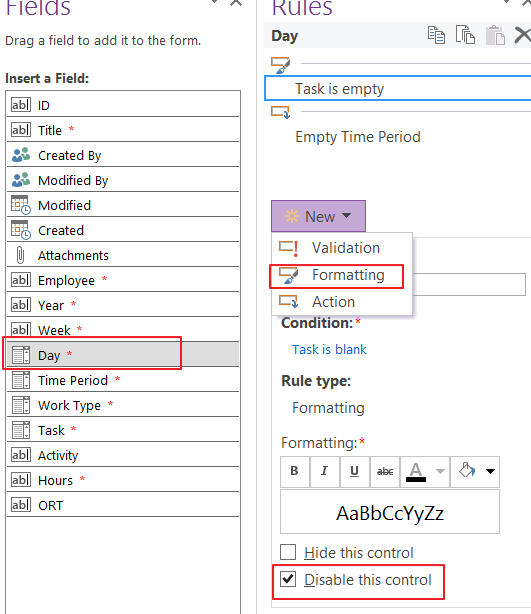The width and height of the screenshot is (531, 614).
Task: Open the New rule dropdown
Action: pos(318,216)
